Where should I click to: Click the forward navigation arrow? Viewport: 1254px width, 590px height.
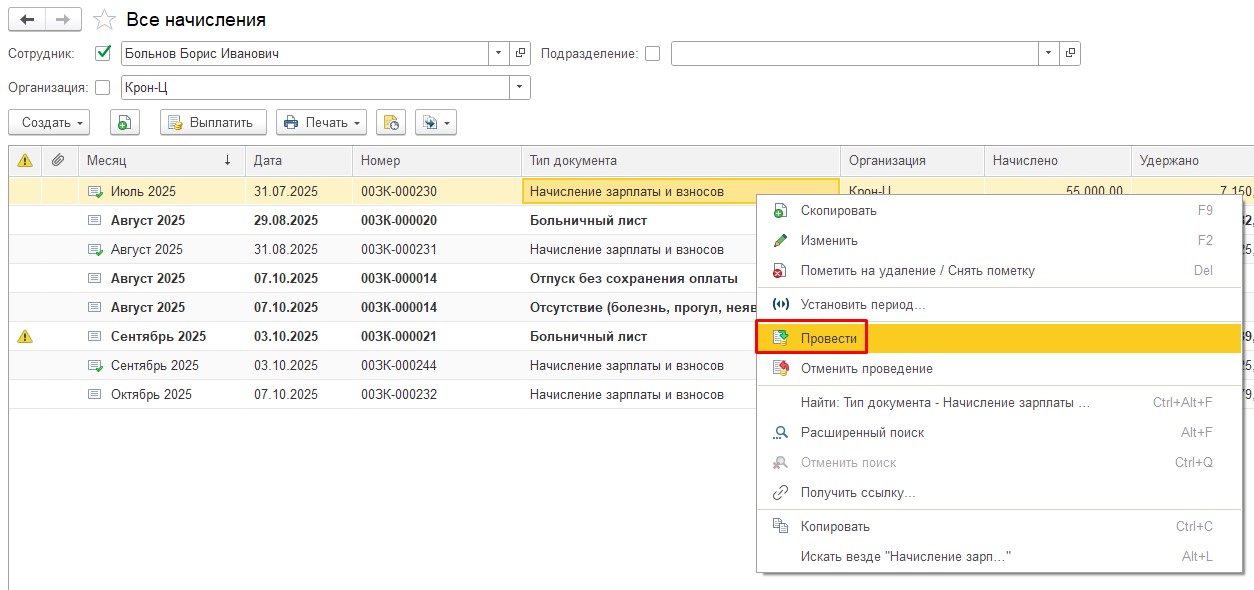coord(63,20)
